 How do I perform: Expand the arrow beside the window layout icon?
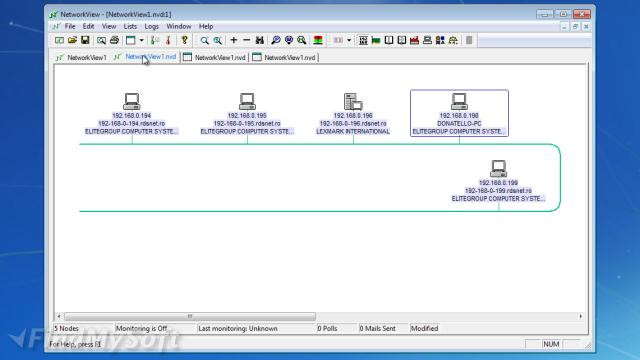tap(141, 40)
